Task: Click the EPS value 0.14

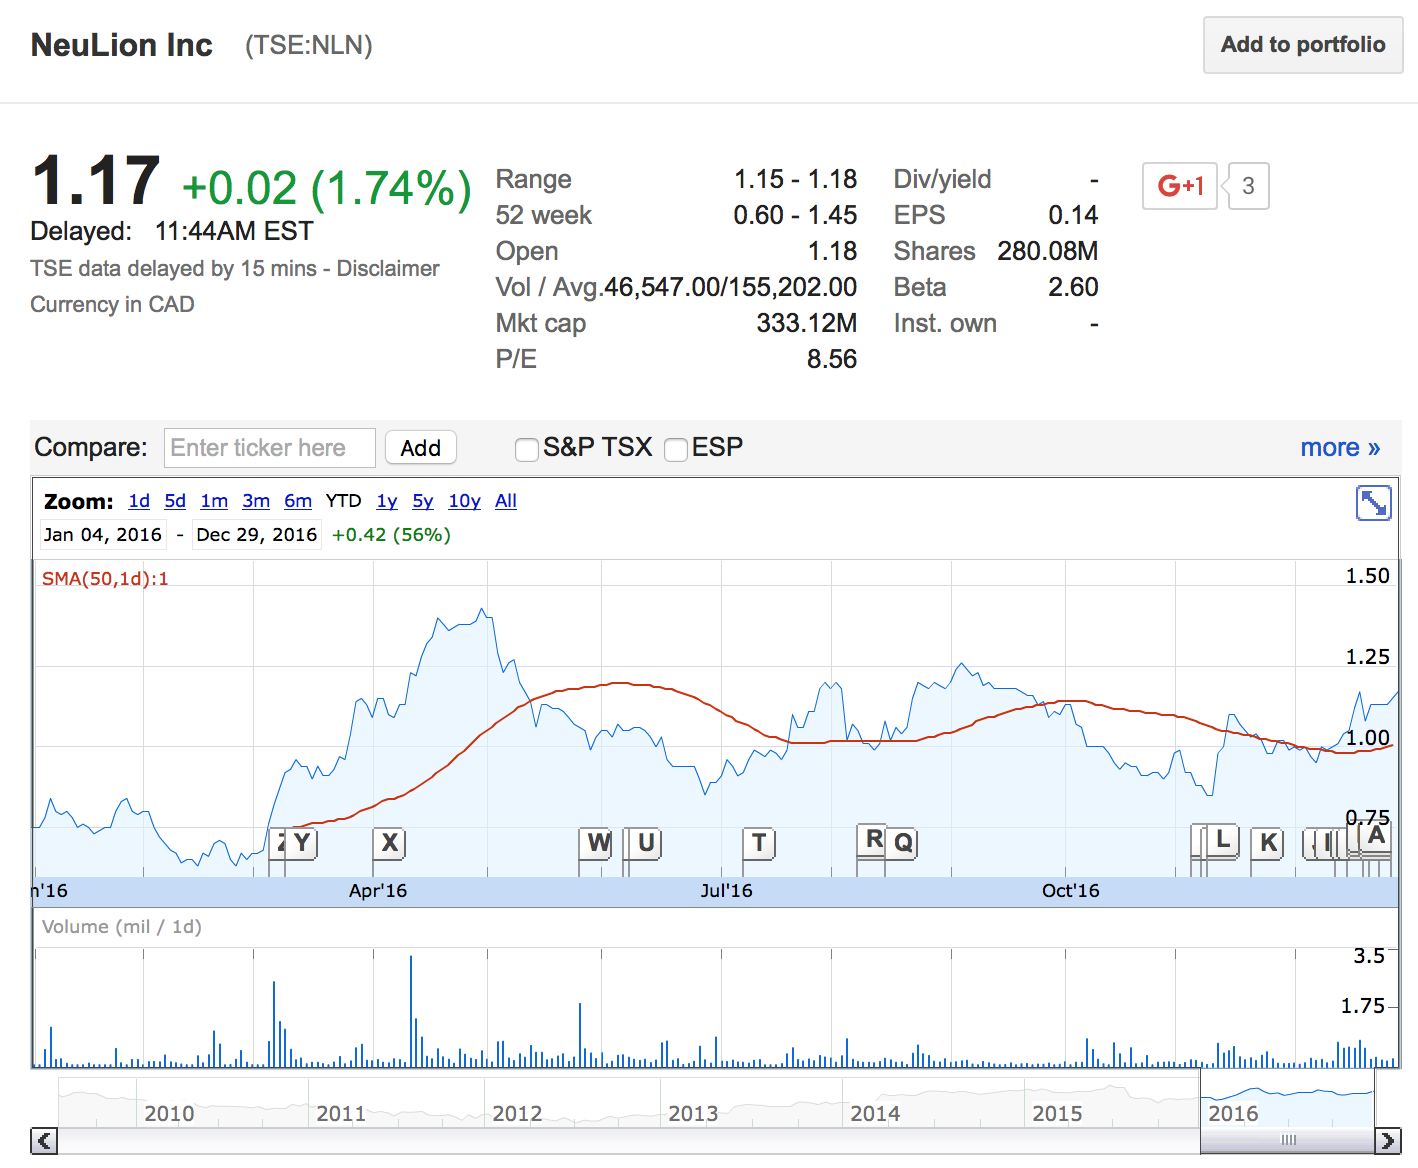Action: (1073, 215)
